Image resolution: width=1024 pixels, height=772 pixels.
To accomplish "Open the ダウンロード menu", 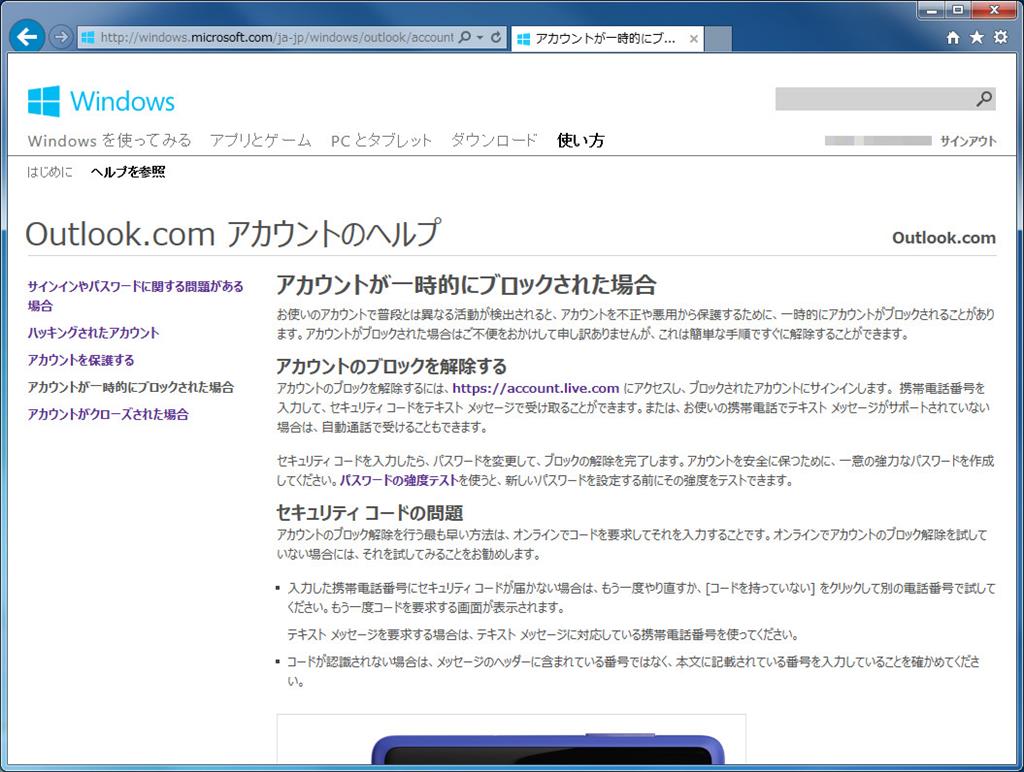I will click(x=494, y=140).
